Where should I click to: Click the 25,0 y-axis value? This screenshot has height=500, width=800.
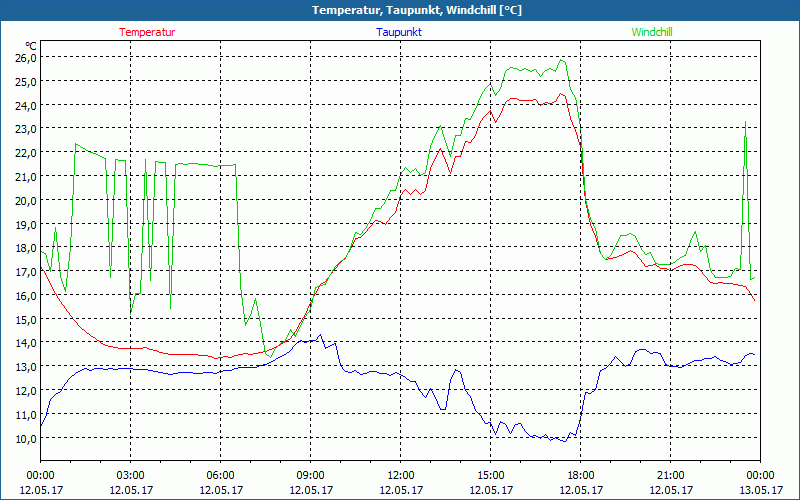tap(26, 81)
